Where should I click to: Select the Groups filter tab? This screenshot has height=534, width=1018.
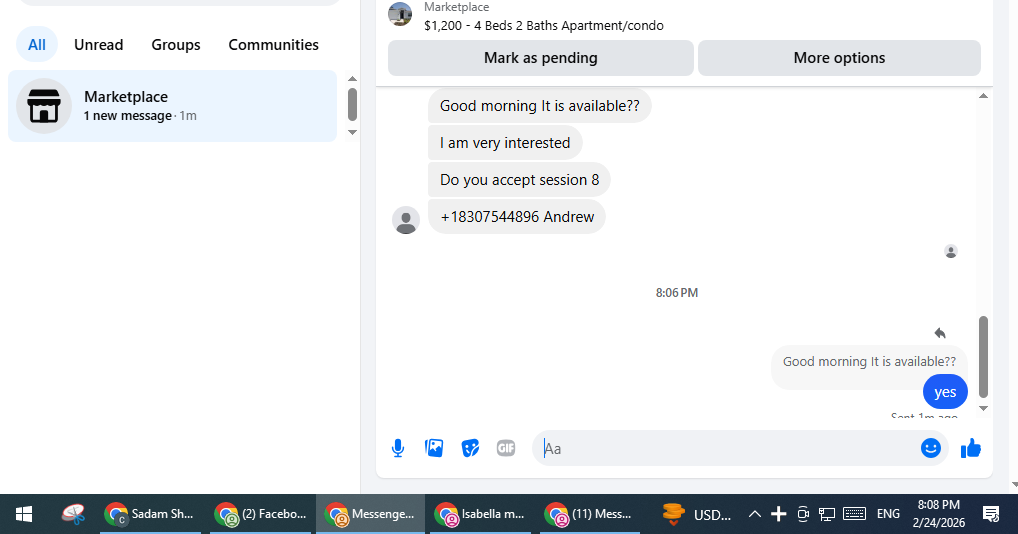(x=176, y=45)
